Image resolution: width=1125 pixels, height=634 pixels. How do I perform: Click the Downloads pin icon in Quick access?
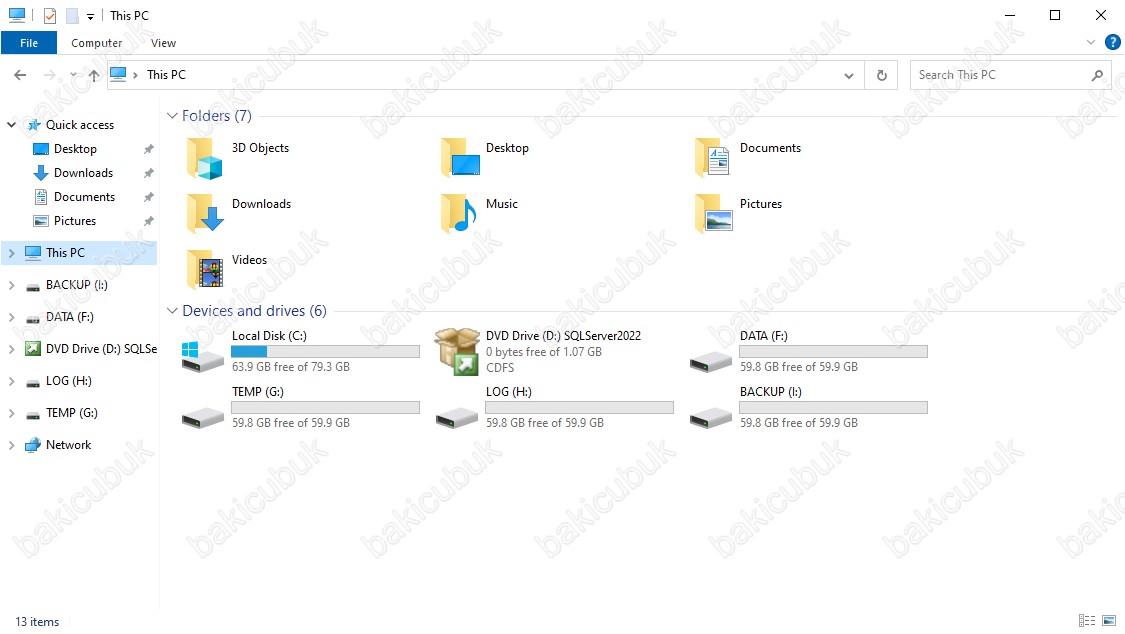point(149,174)
